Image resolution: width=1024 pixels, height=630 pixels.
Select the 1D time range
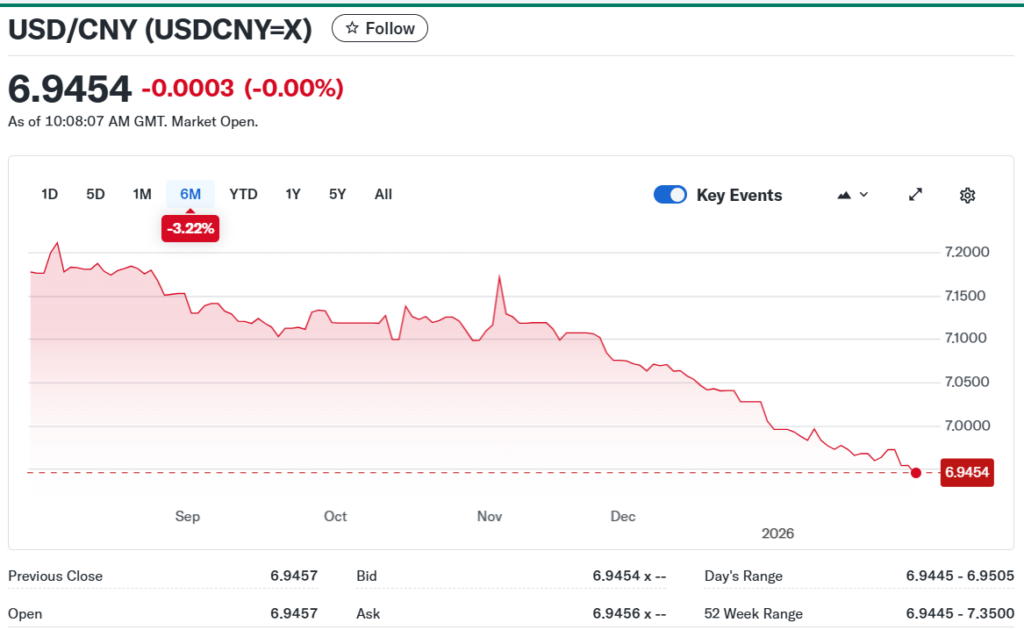pos(49,194)
